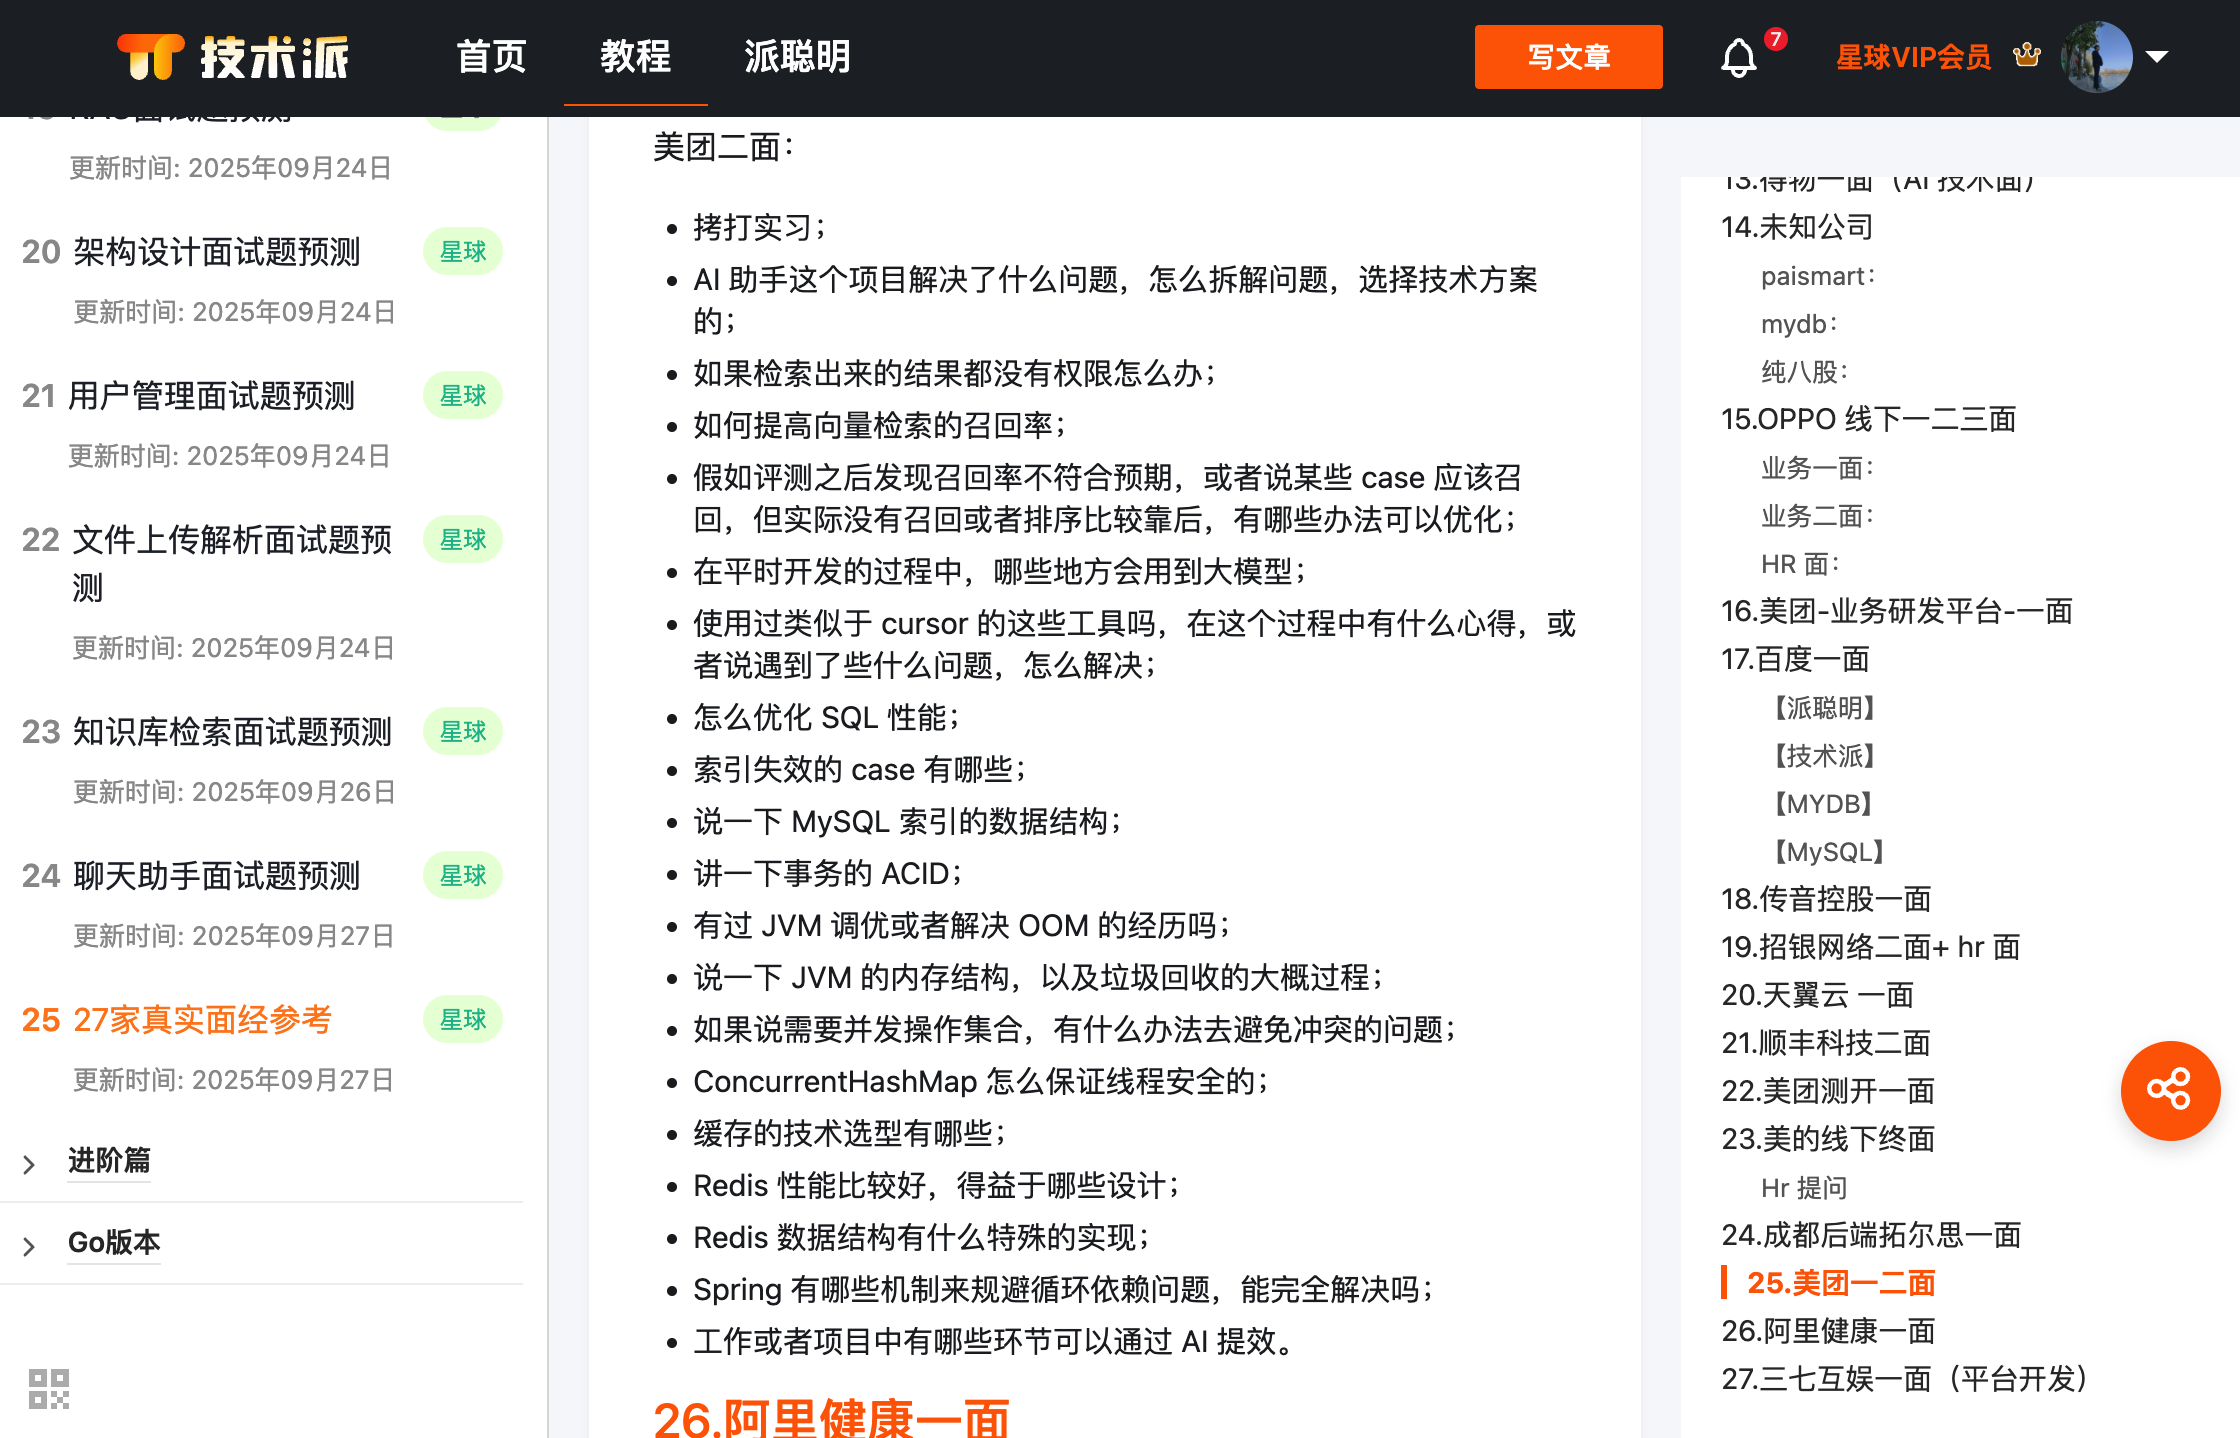Click the notification bell icon
This screenshot has height=1438, width=2240.
pyautogui.click(x=1738, y=58)
